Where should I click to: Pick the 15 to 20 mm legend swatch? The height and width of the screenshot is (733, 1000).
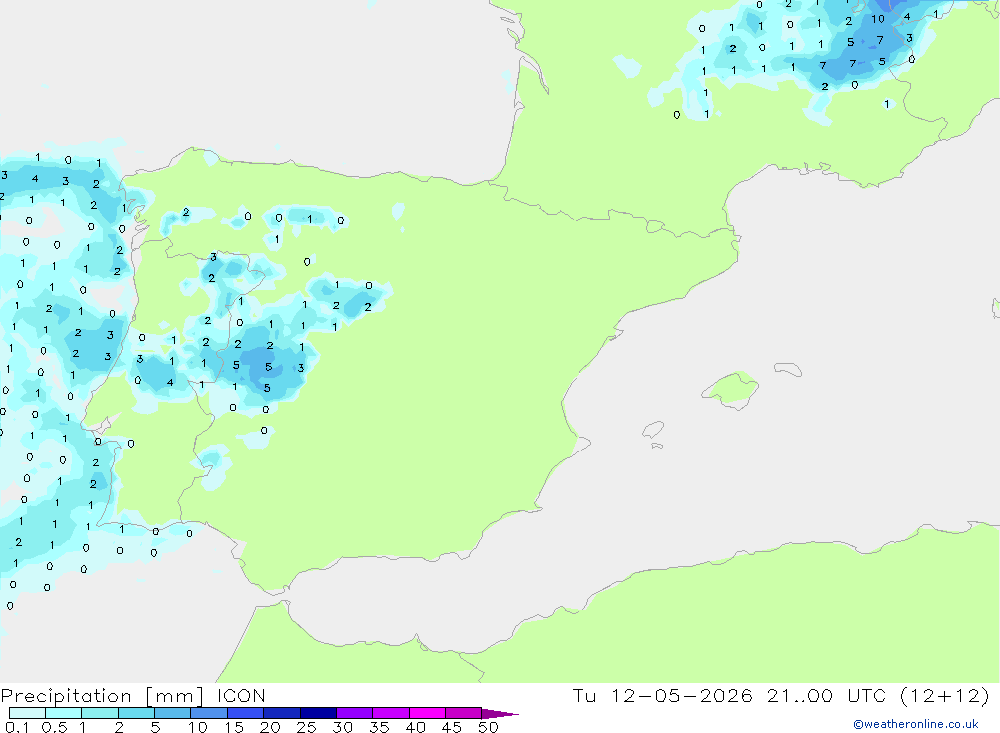pos(245,713)
